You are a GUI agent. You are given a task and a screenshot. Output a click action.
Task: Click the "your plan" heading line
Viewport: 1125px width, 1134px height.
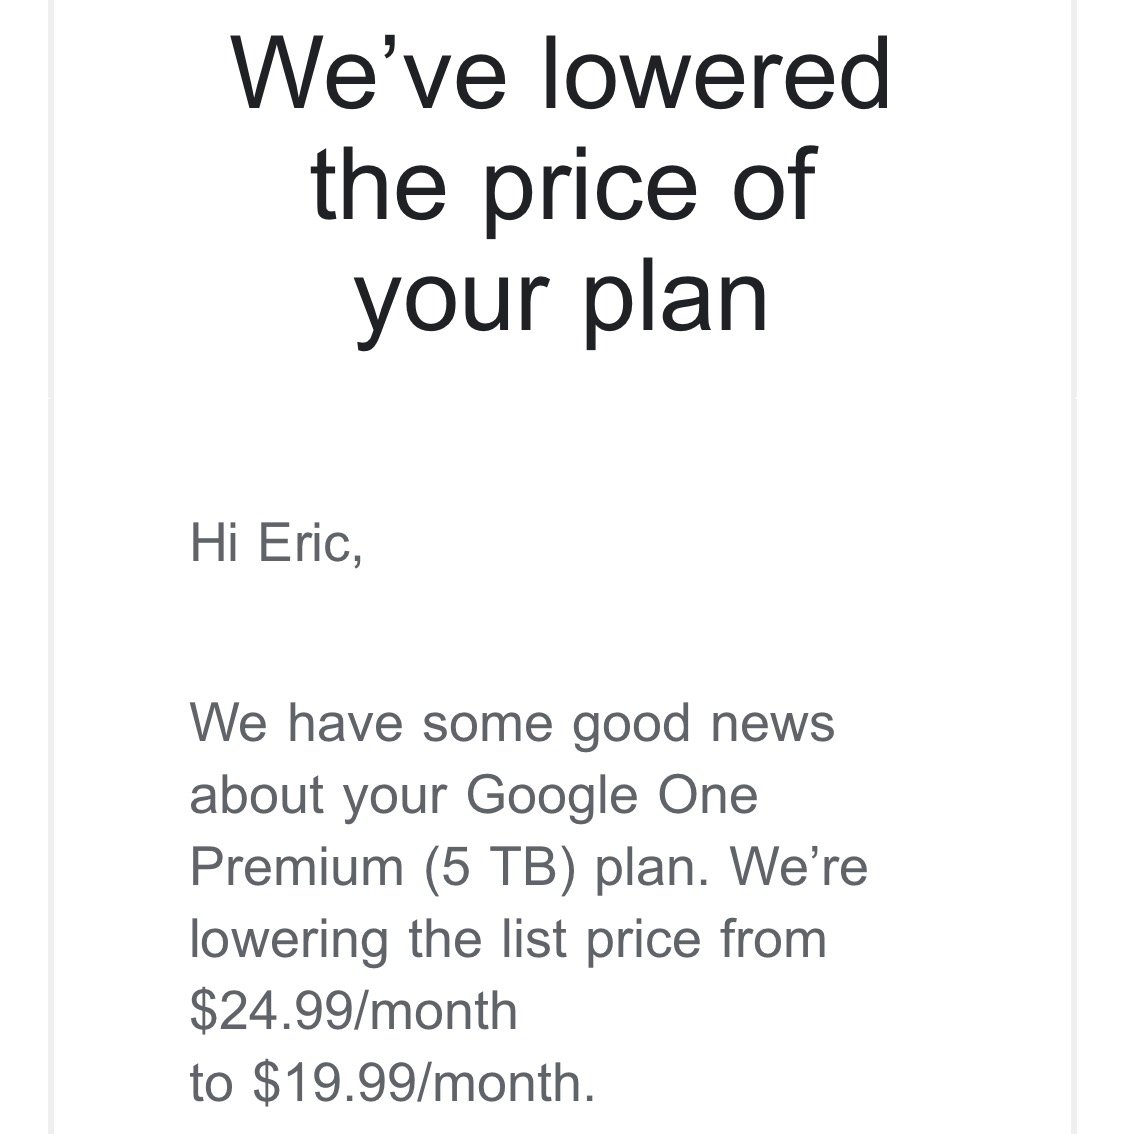(x=562, y=295)
